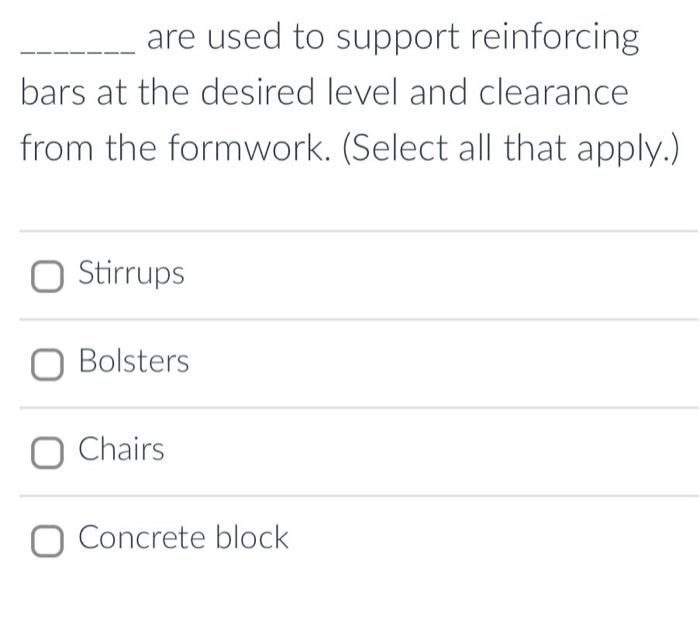700x621 pixels.
Task: Click the word "reinforcing" in the question
Action: pos(555,38)
